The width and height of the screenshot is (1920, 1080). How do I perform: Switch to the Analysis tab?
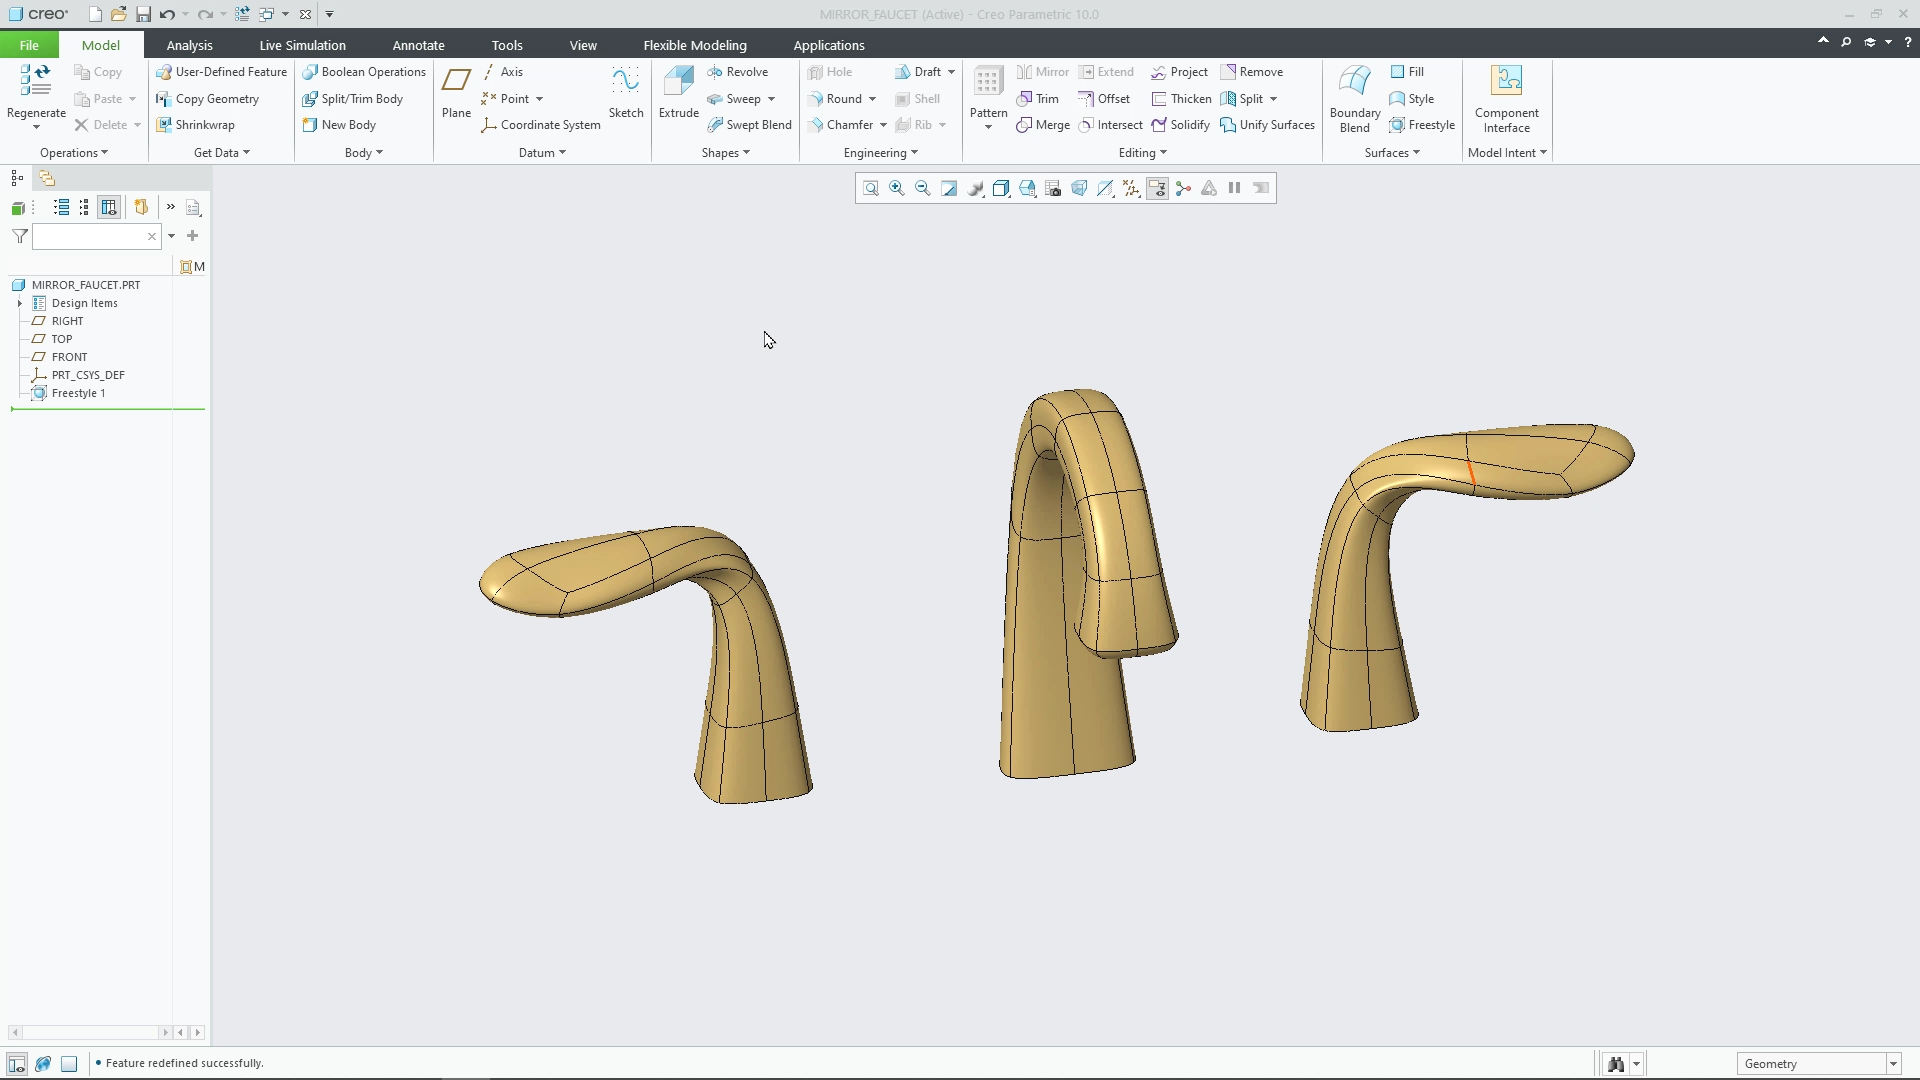[189, 45]
